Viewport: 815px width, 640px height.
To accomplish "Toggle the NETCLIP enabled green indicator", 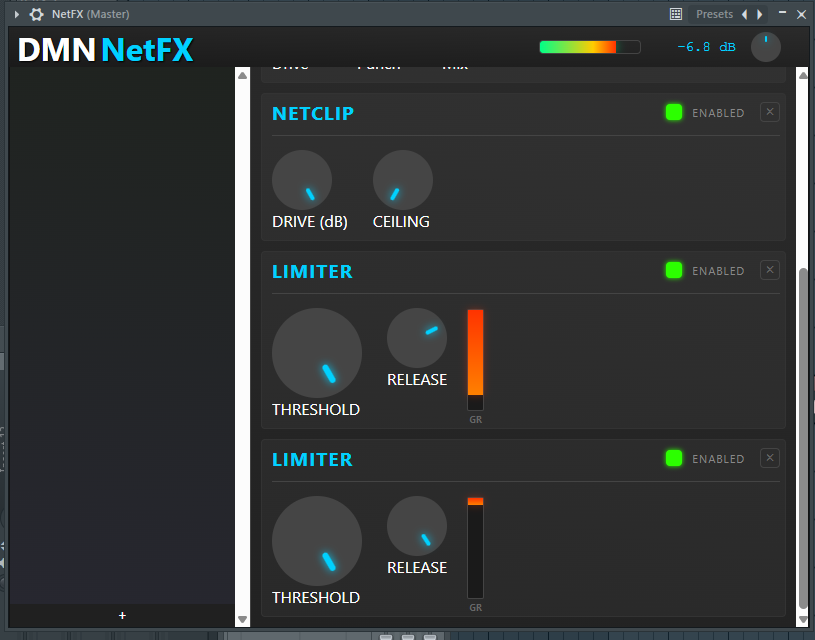I will click(674, 112).
